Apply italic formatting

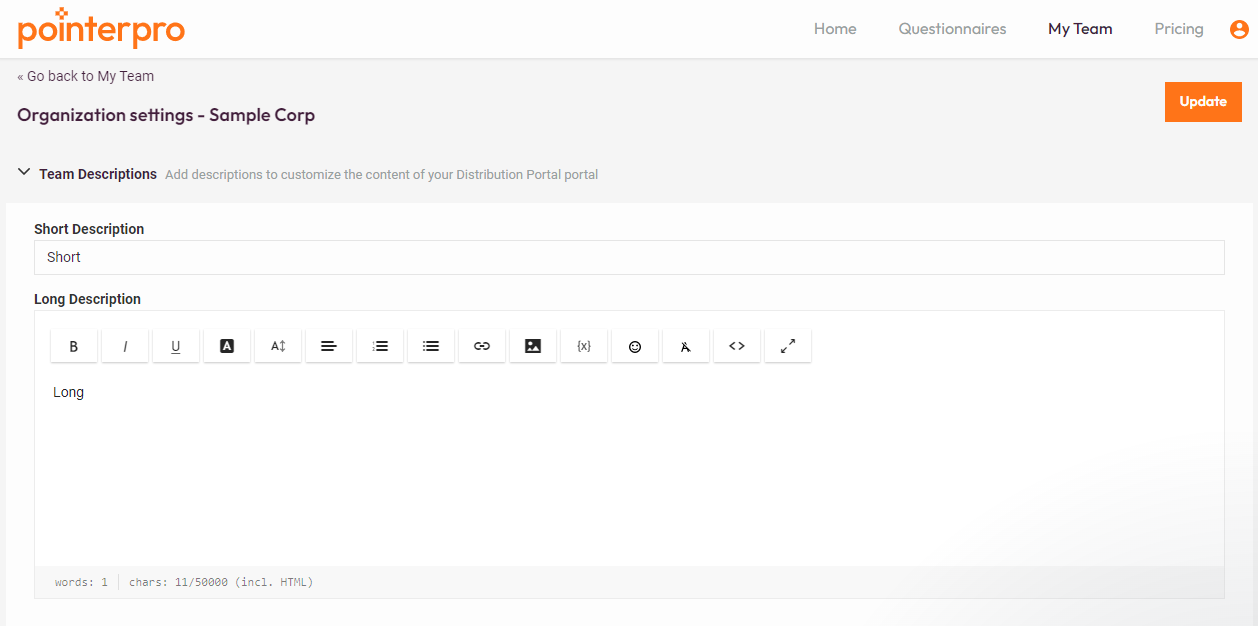(x=124, y=345)
